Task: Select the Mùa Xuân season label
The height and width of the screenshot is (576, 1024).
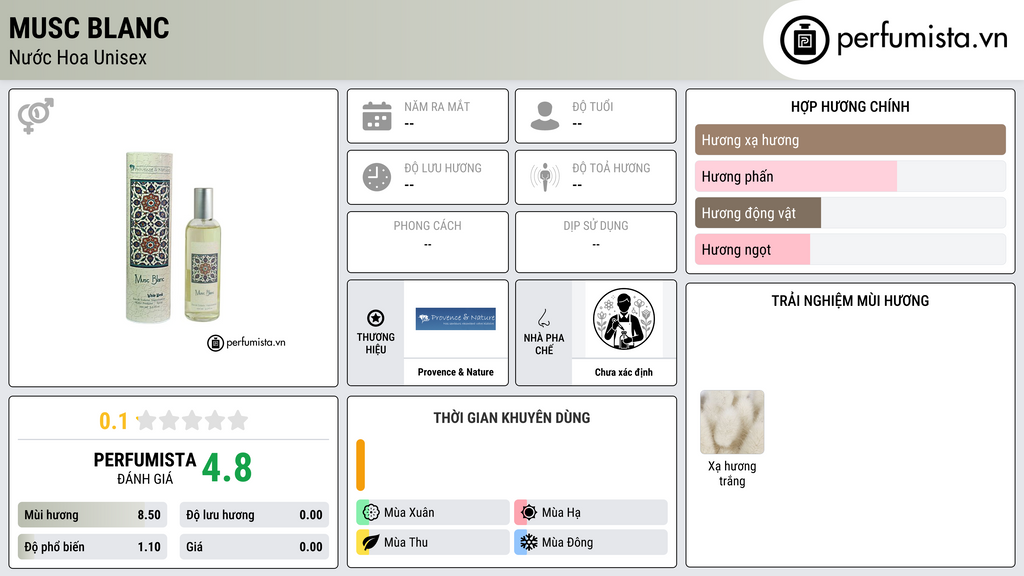Action: coord(409,513)
